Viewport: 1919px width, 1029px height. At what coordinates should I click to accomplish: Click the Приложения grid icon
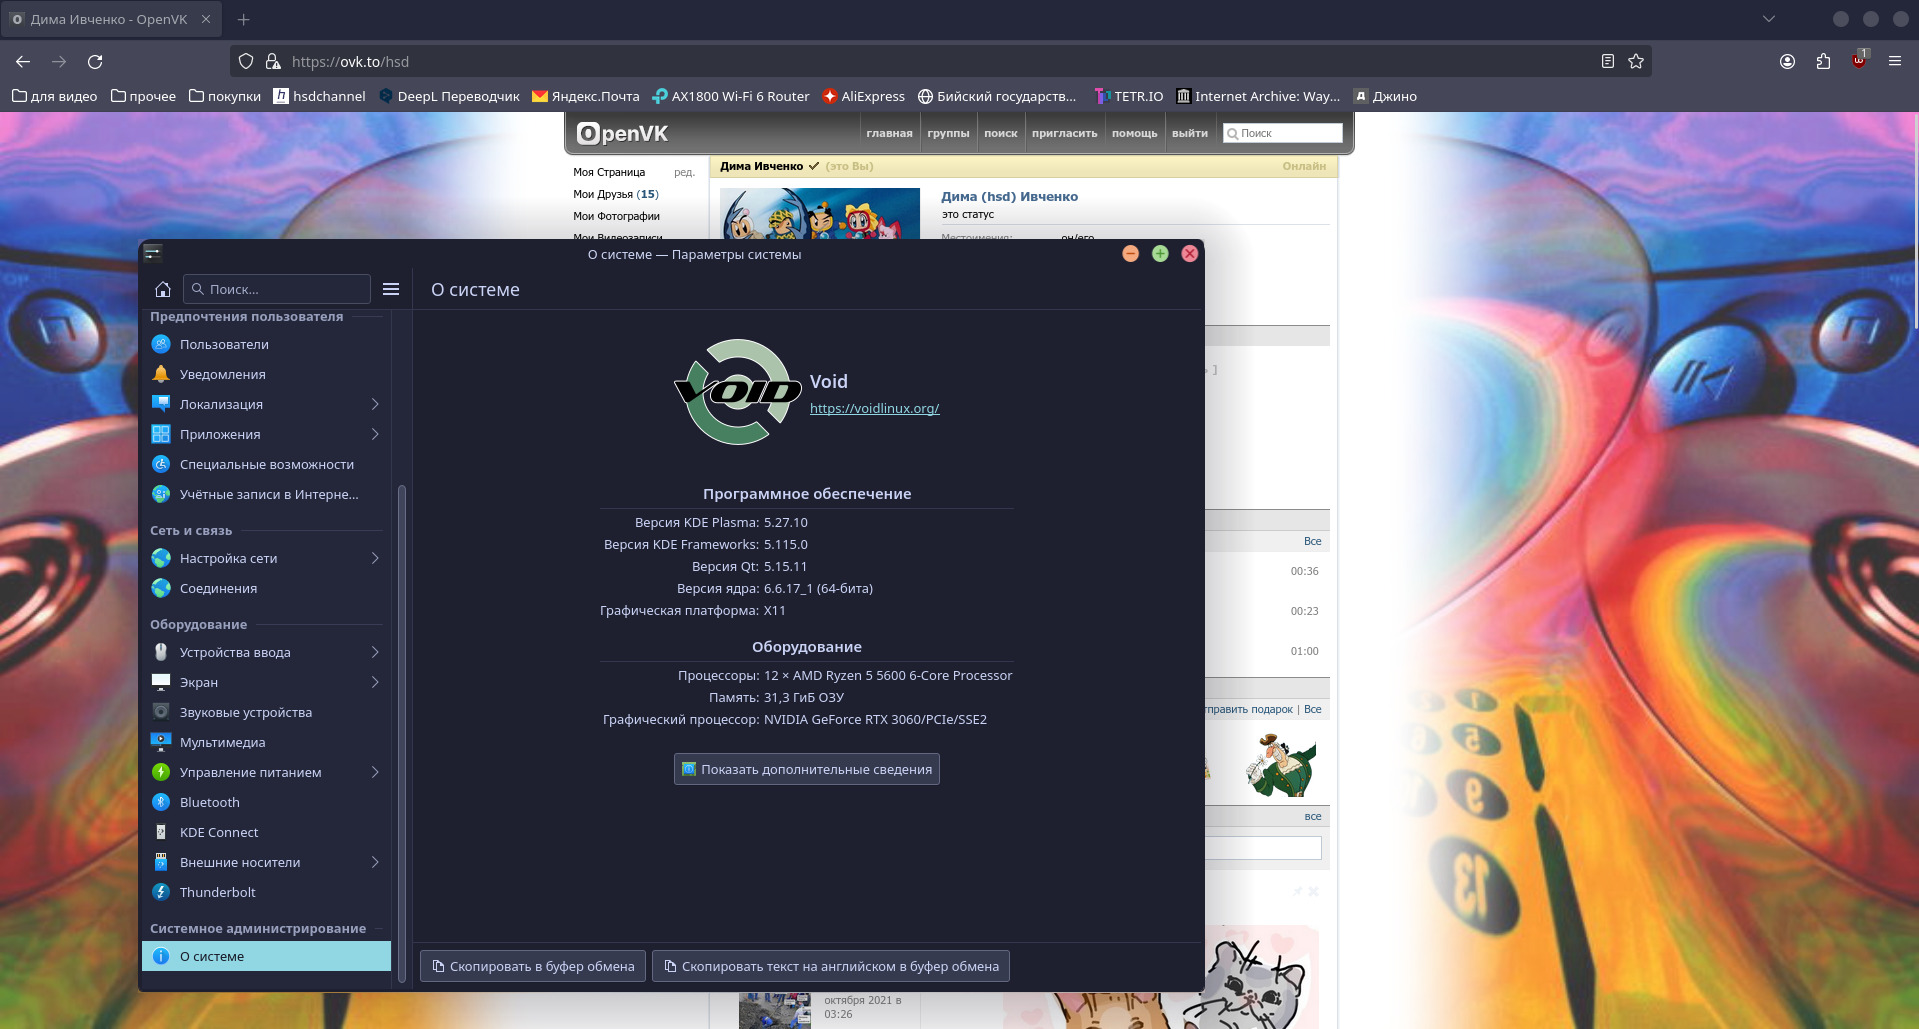pyautogui.click(x=161, y=434)
